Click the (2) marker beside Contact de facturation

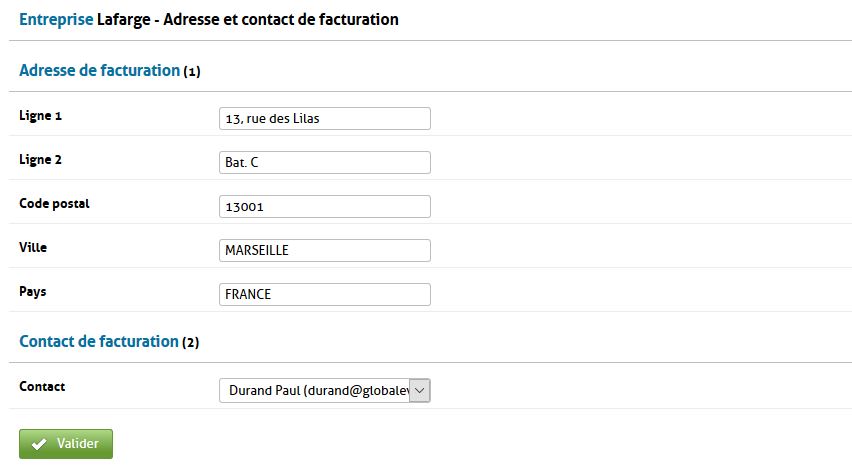click(x=190, y=342)
